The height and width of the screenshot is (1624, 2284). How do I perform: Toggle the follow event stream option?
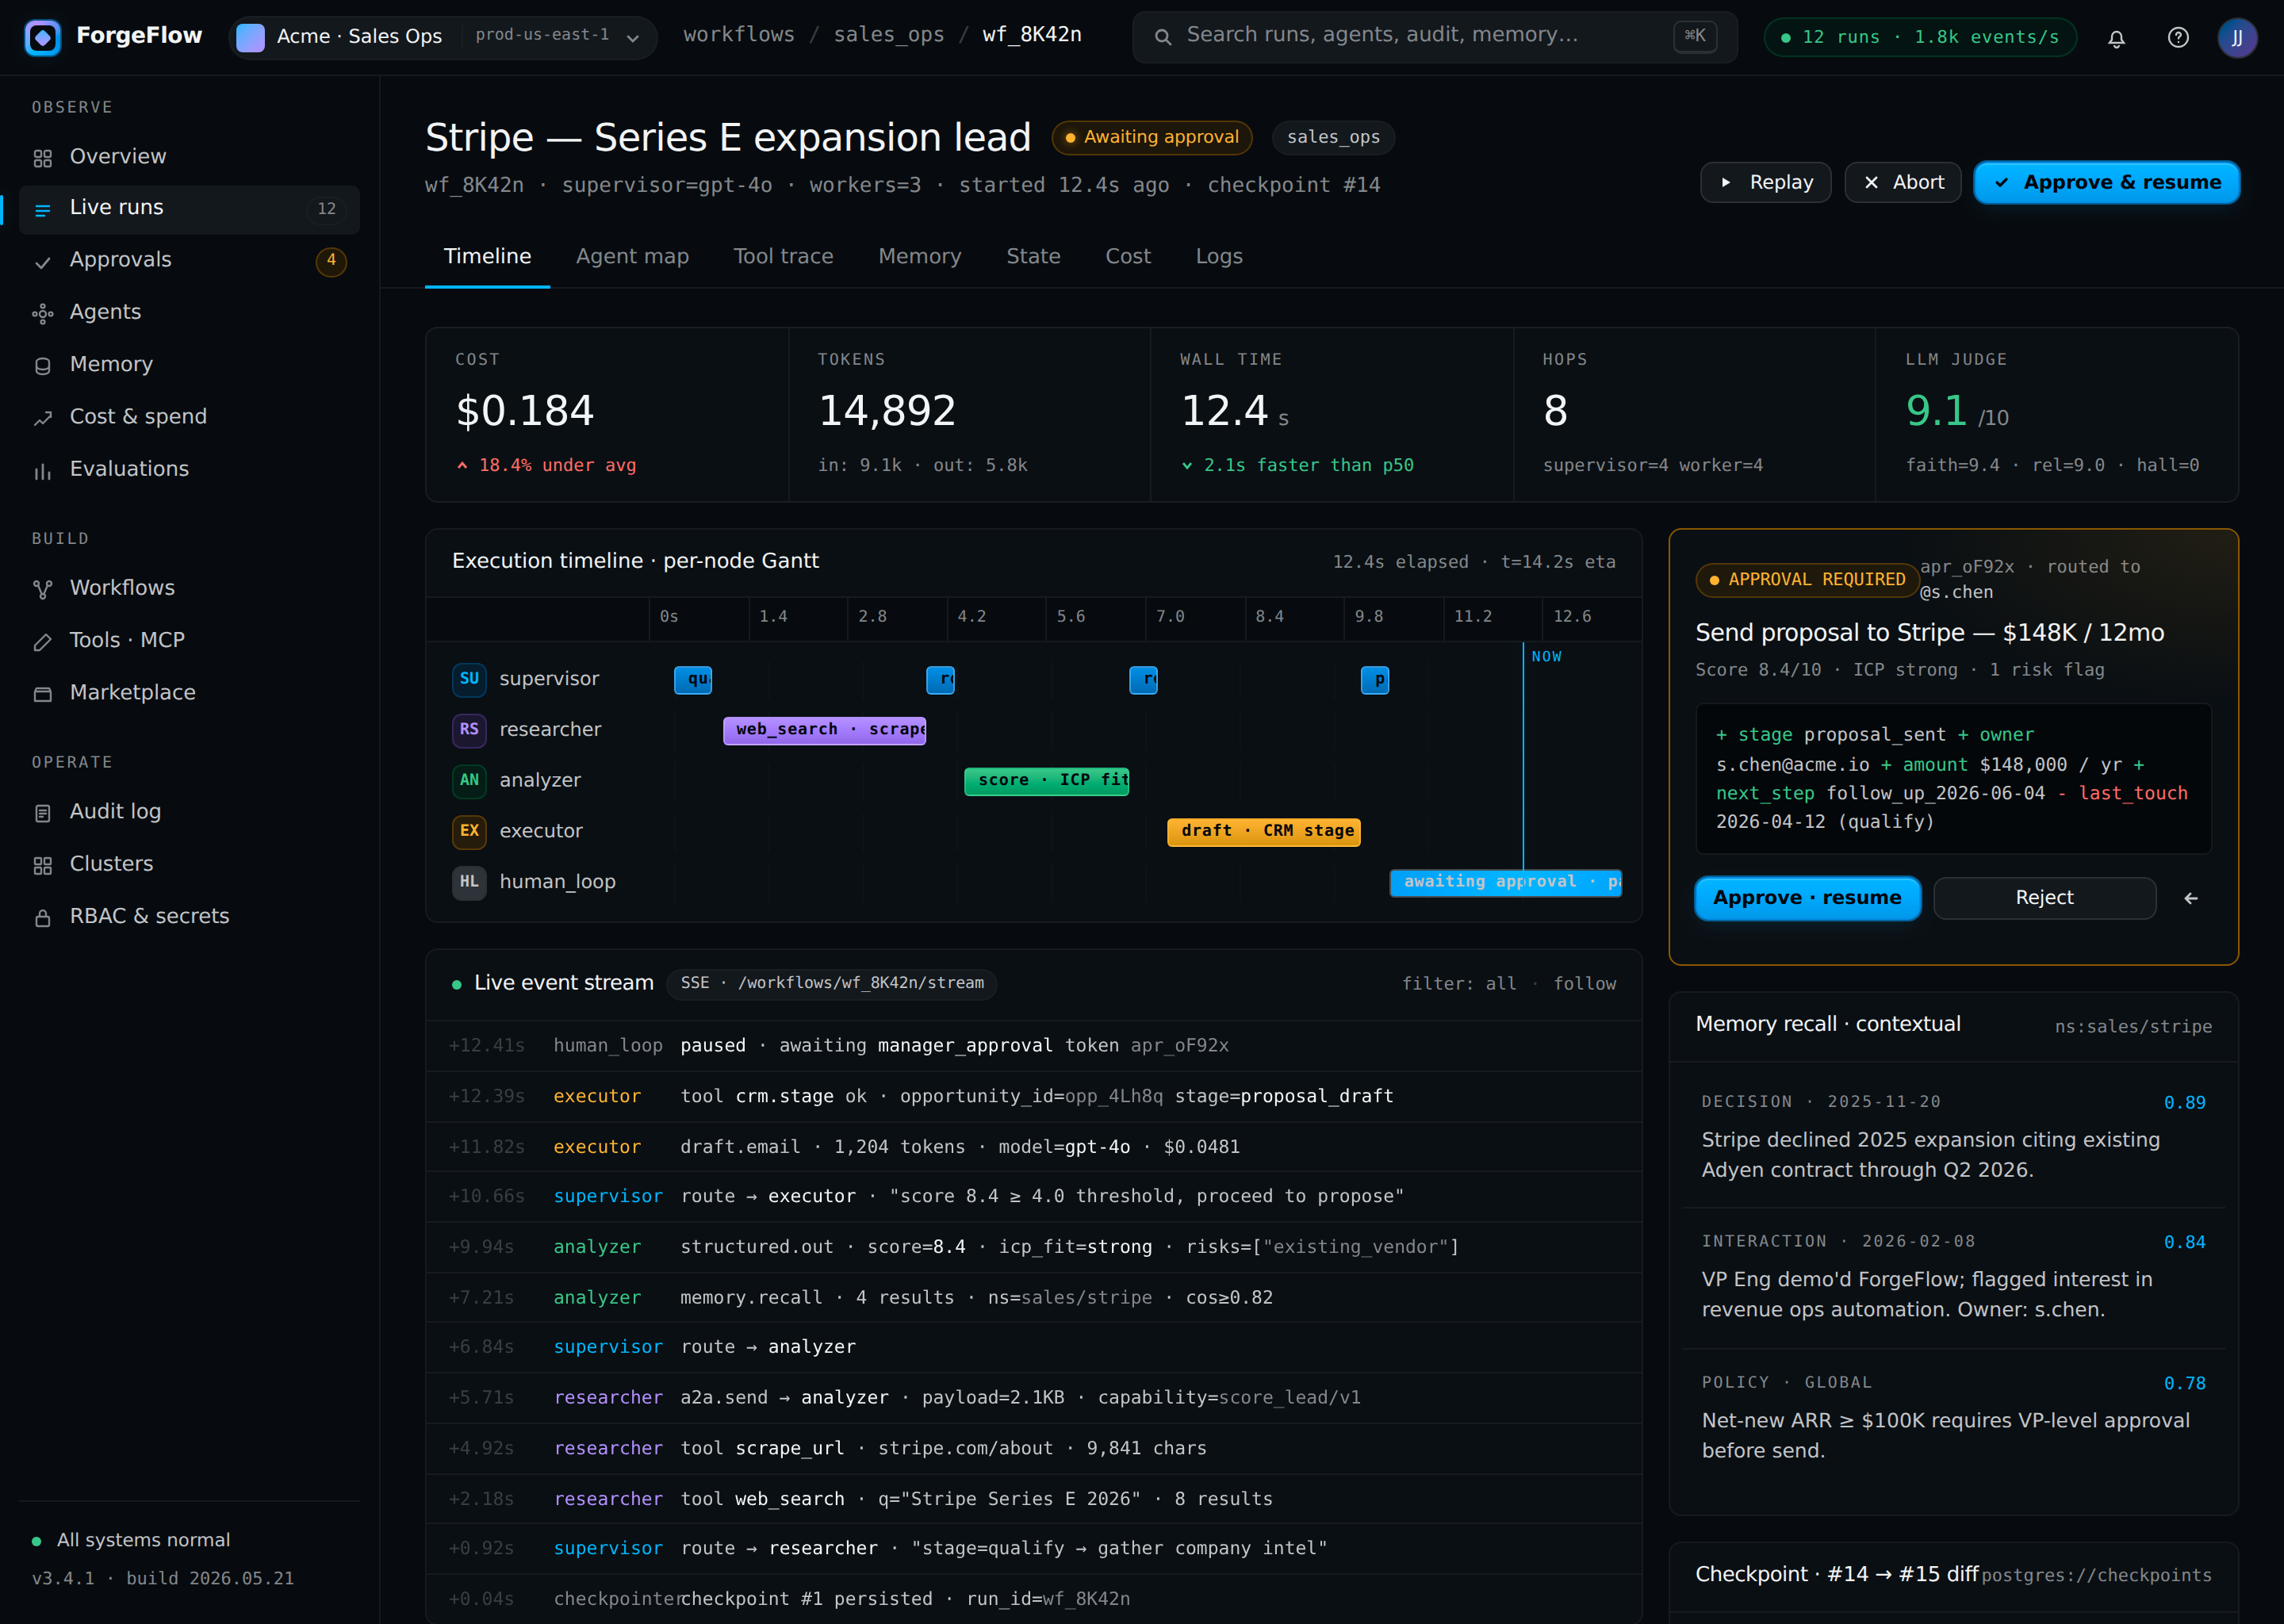pyautogui.click(x=1584, y=984)
